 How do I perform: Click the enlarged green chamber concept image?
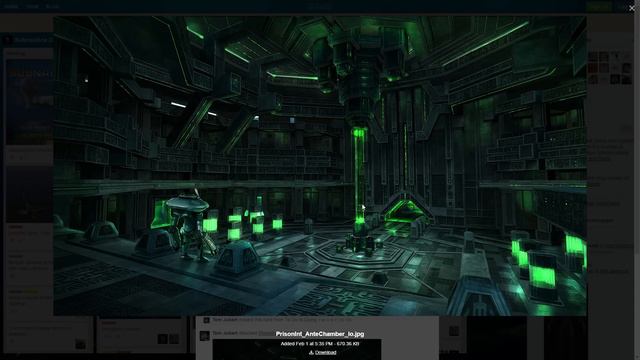tap(320, 166)
